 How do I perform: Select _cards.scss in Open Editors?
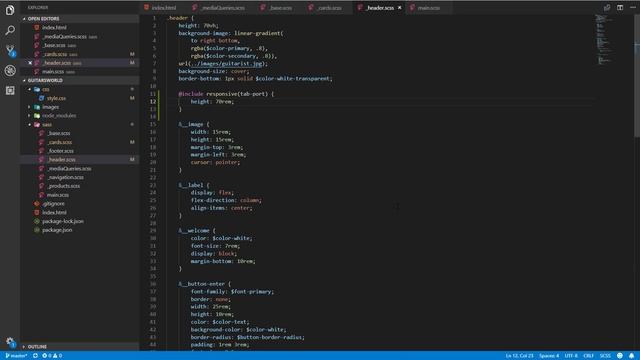tap(55, 54)
